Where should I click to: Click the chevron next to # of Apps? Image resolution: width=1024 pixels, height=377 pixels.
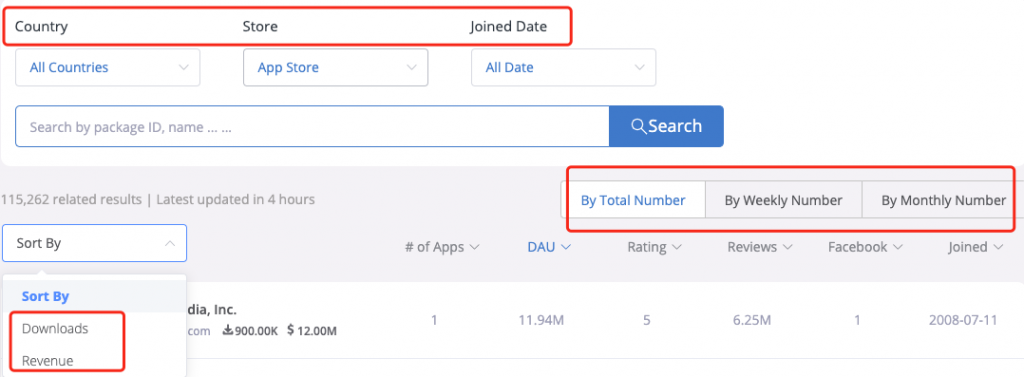(x=475, y=247)
